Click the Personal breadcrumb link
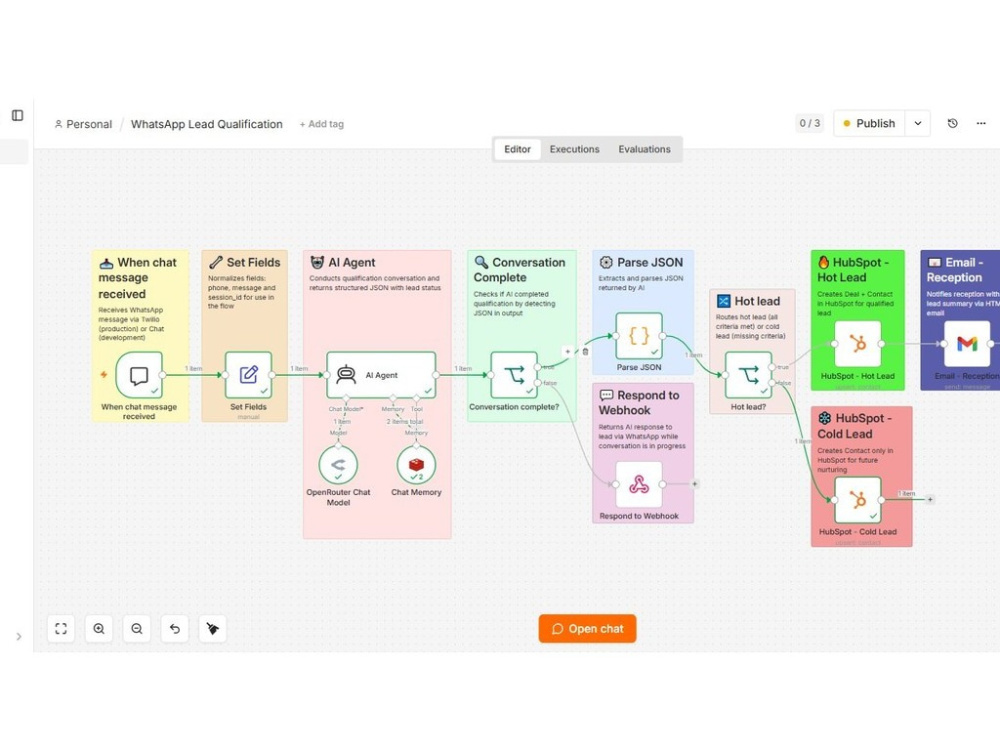This screenshot has width=1000, height=750. click(83, 124)
